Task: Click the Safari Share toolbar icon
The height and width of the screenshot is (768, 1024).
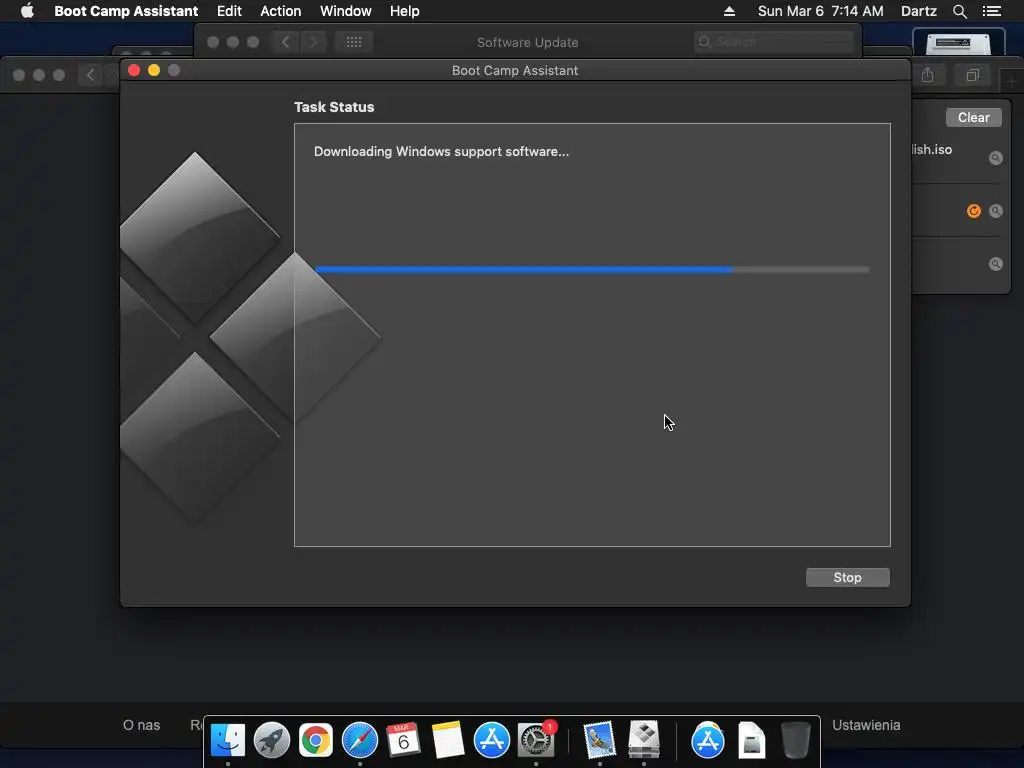Action: click(927, 75)
